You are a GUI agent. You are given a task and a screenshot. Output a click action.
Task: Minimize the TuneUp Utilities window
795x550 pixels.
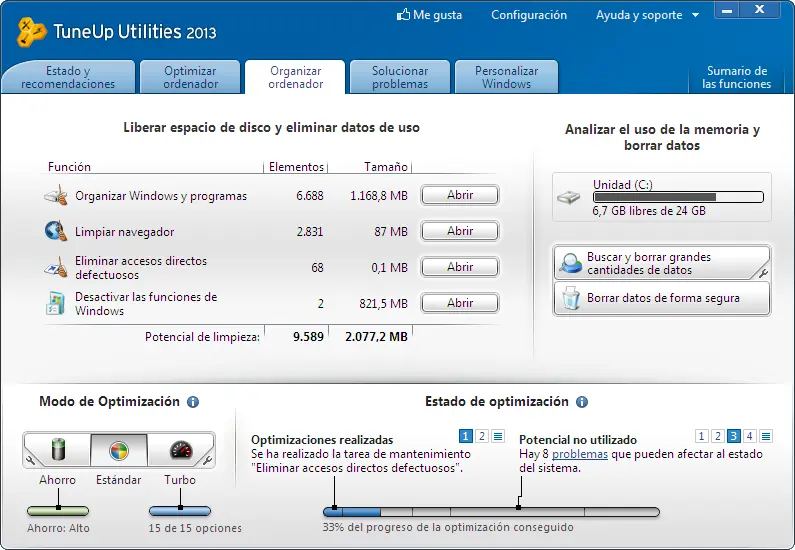coord(727,10)
